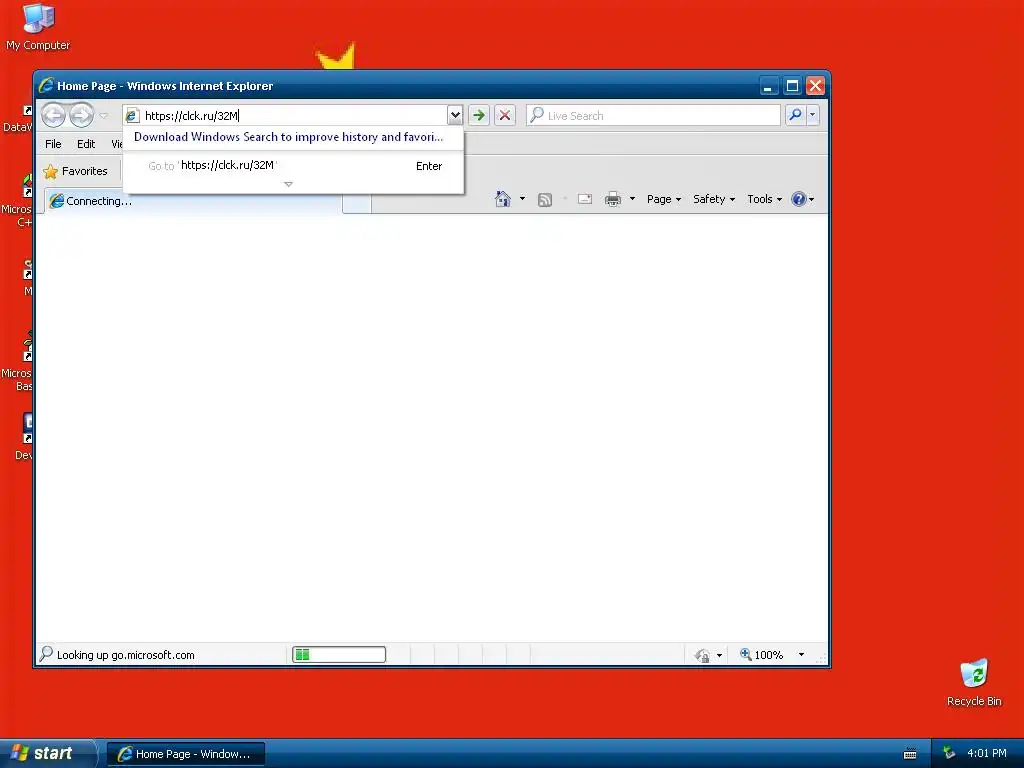Expand the address bar autocomplete dropdown
The height and width of the screenshot is (768, 1024).
455,116
